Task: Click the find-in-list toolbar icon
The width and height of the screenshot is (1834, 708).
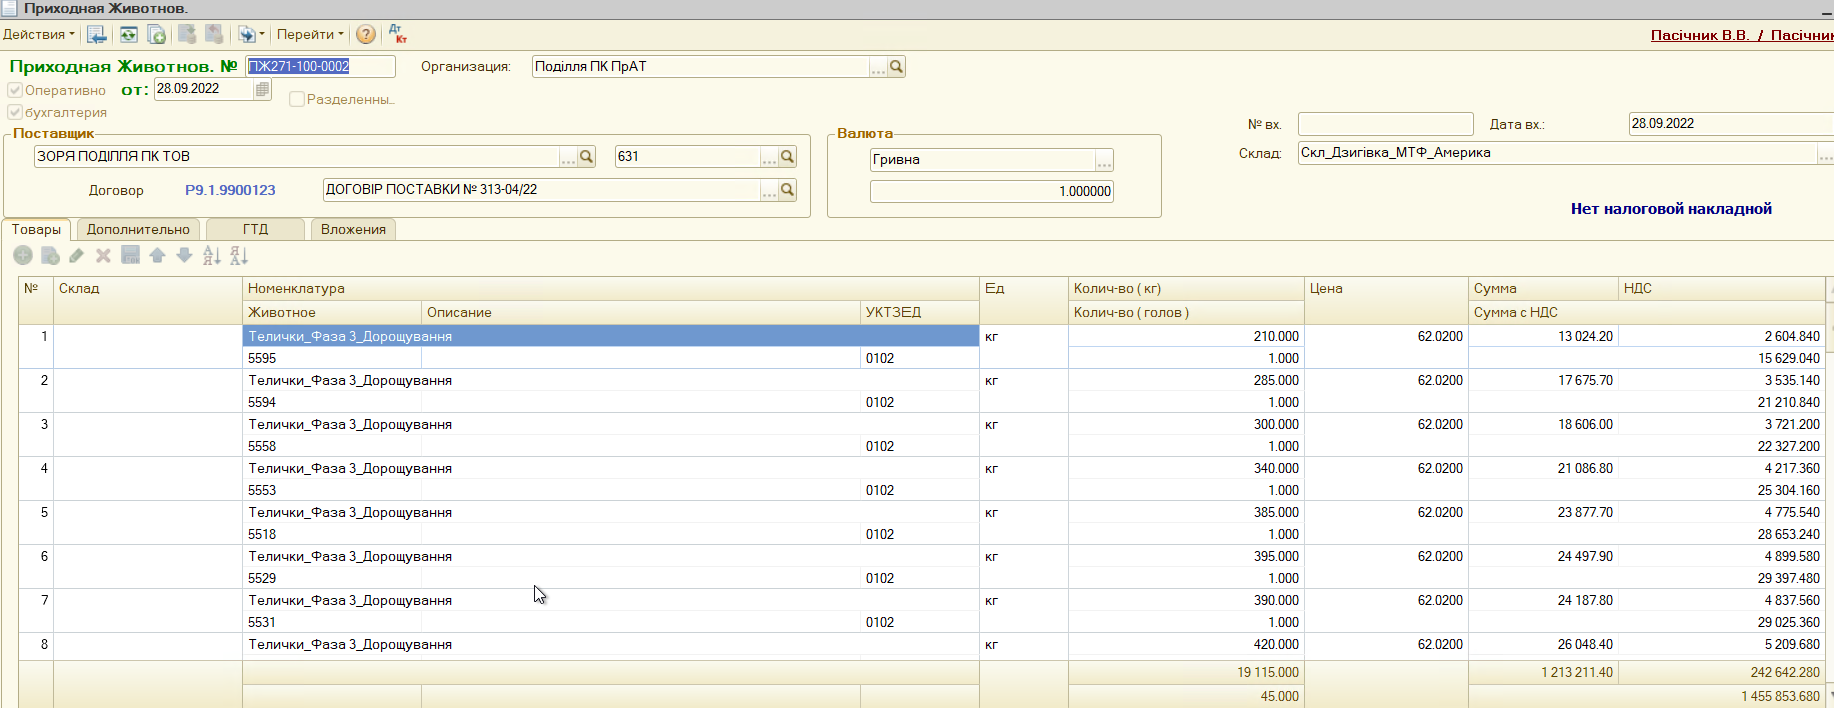Action: pyautogui.click(x=97, y=35)
